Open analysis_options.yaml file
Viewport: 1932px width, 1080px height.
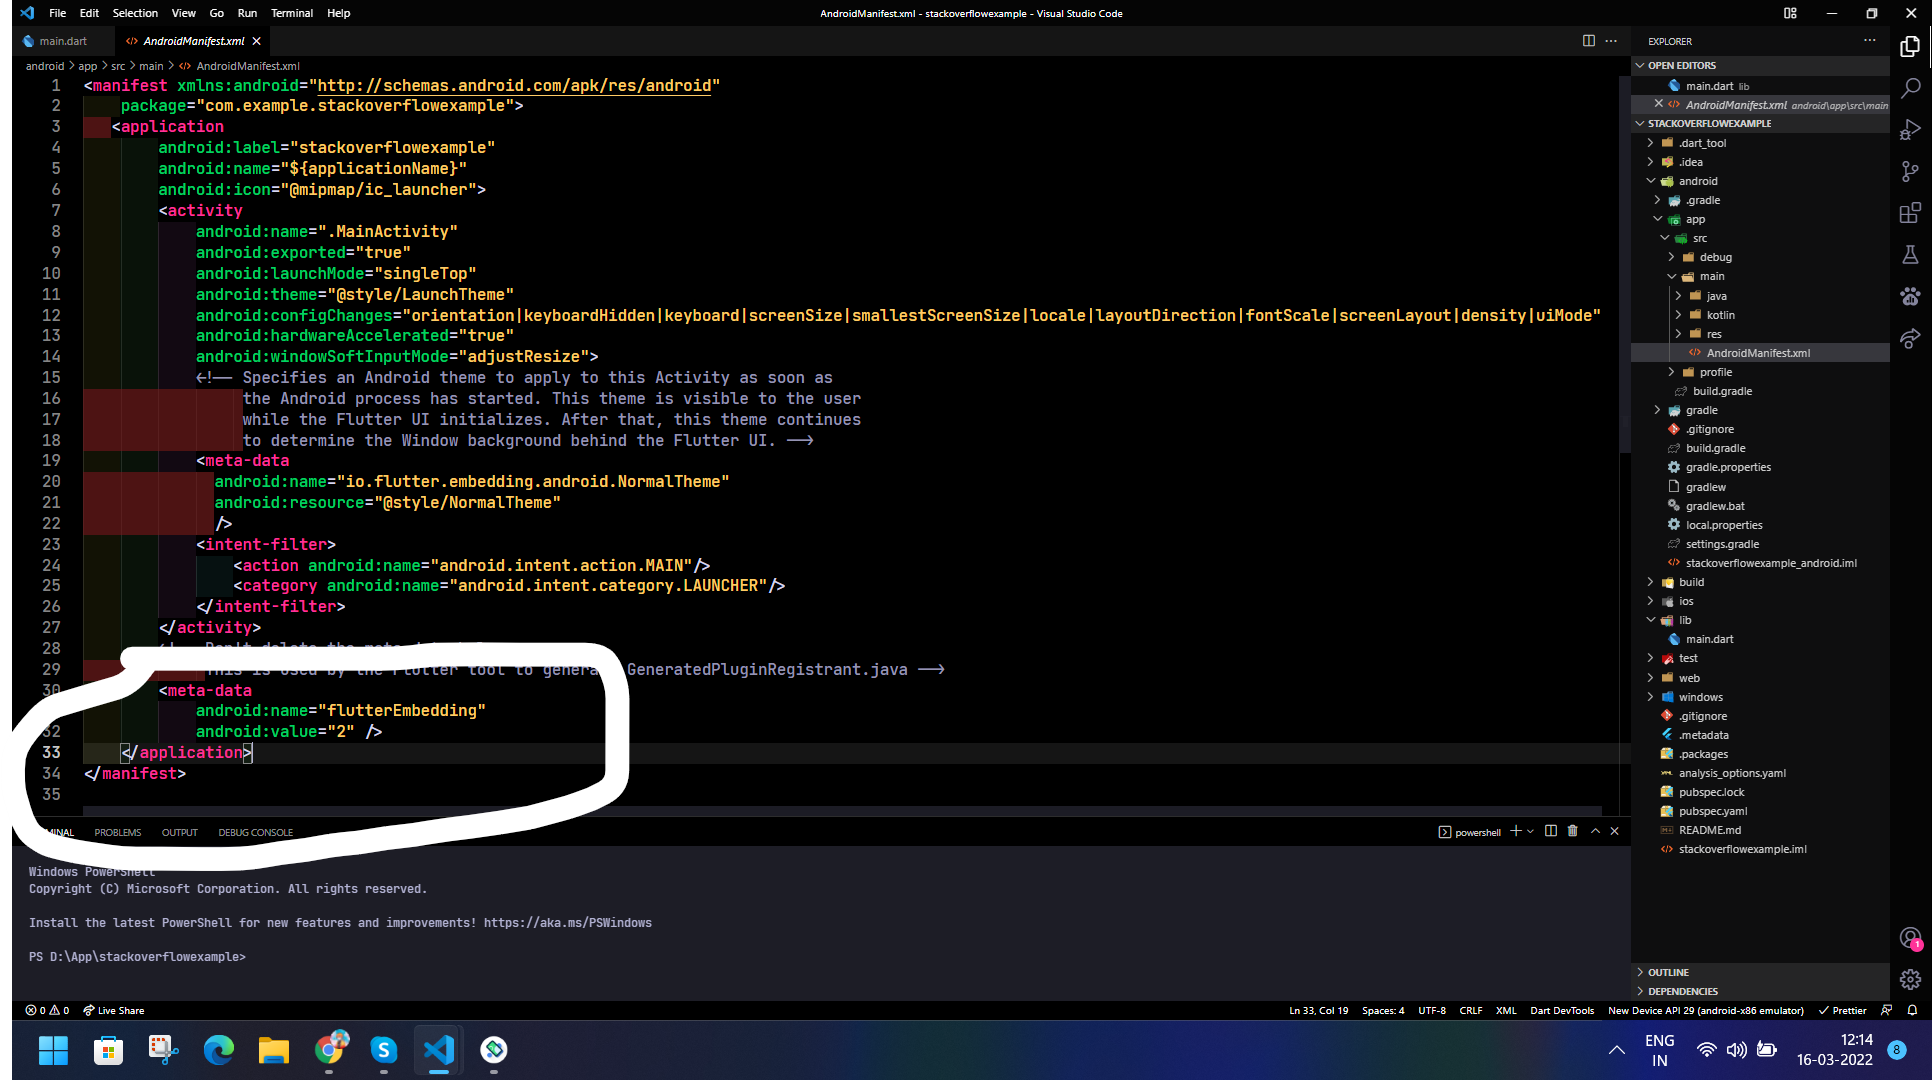1760,773
